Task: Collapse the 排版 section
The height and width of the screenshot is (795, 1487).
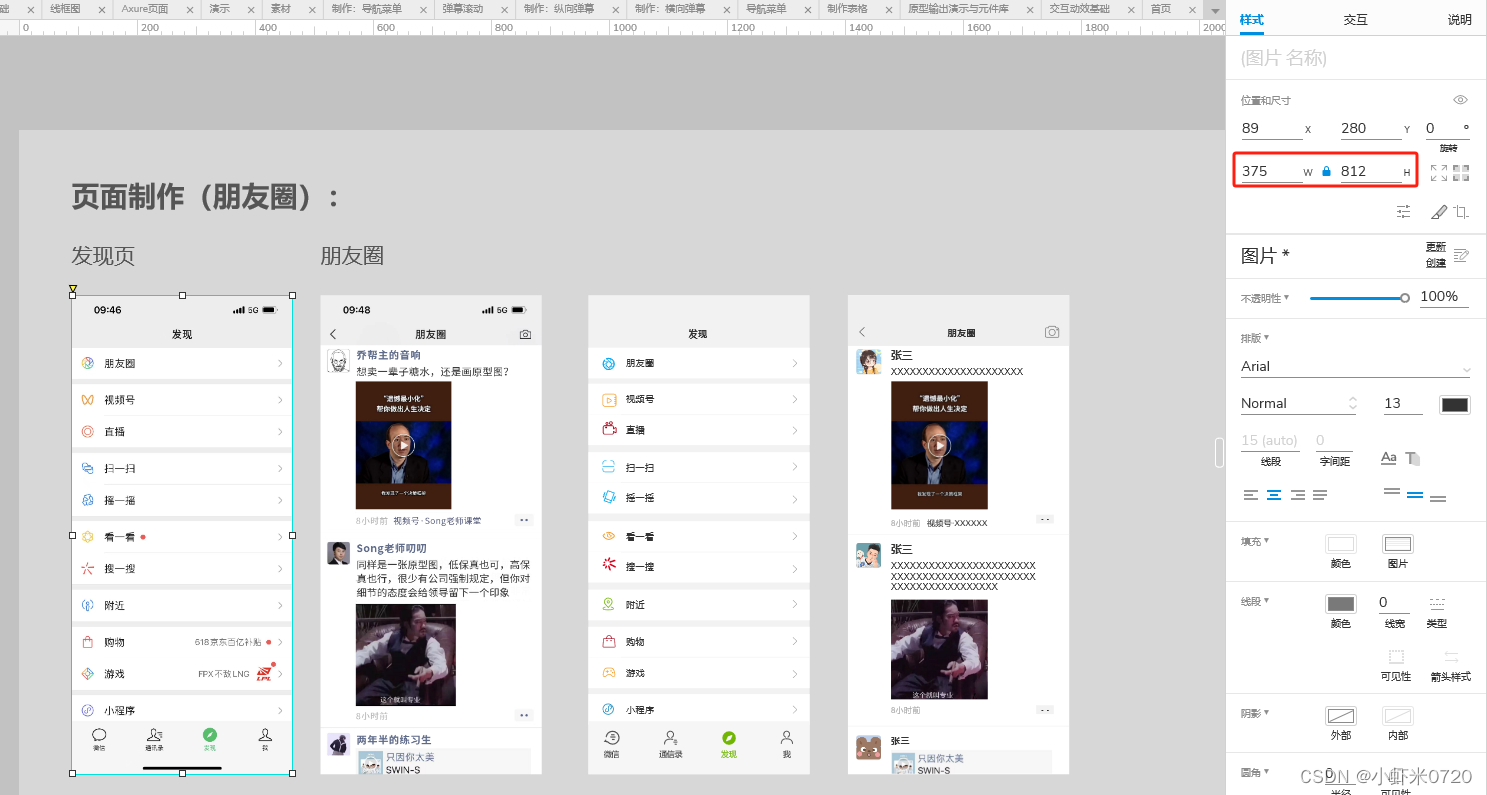Action: [1255, 338]
